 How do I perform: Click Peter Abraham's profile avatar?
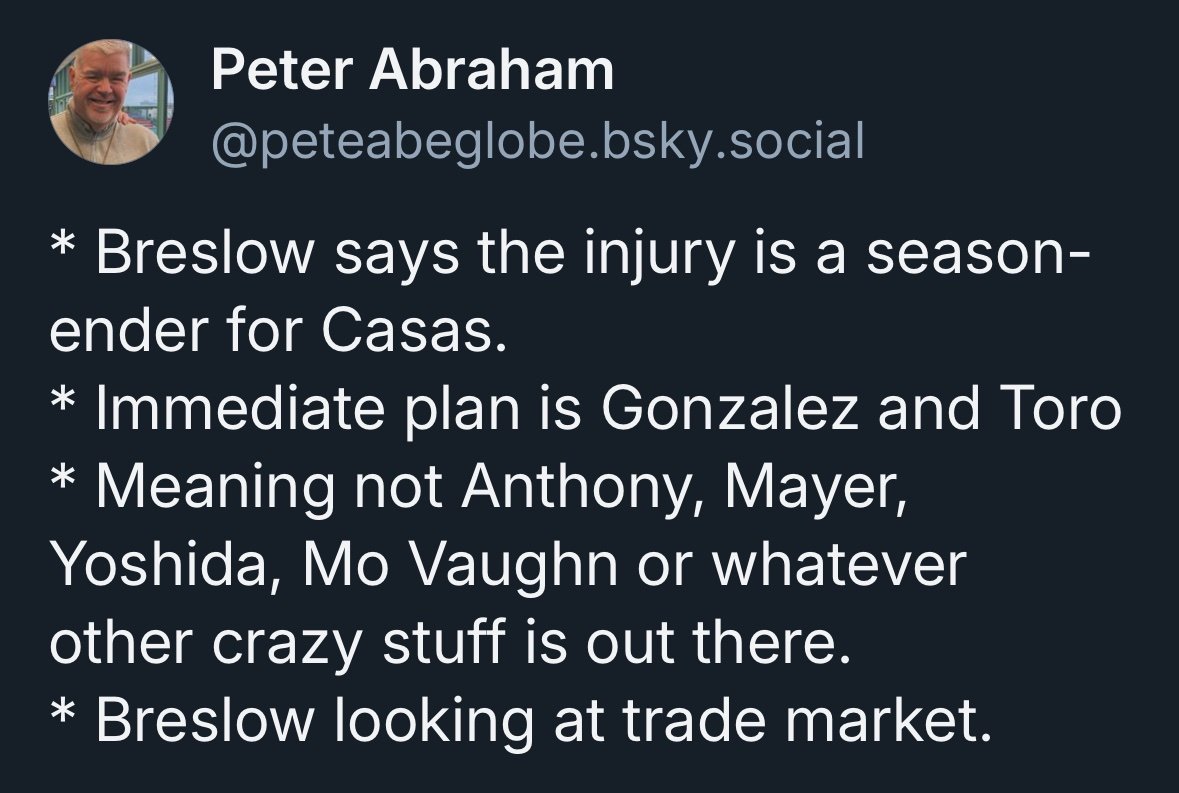pyautogui.click(x=112, y=102)
